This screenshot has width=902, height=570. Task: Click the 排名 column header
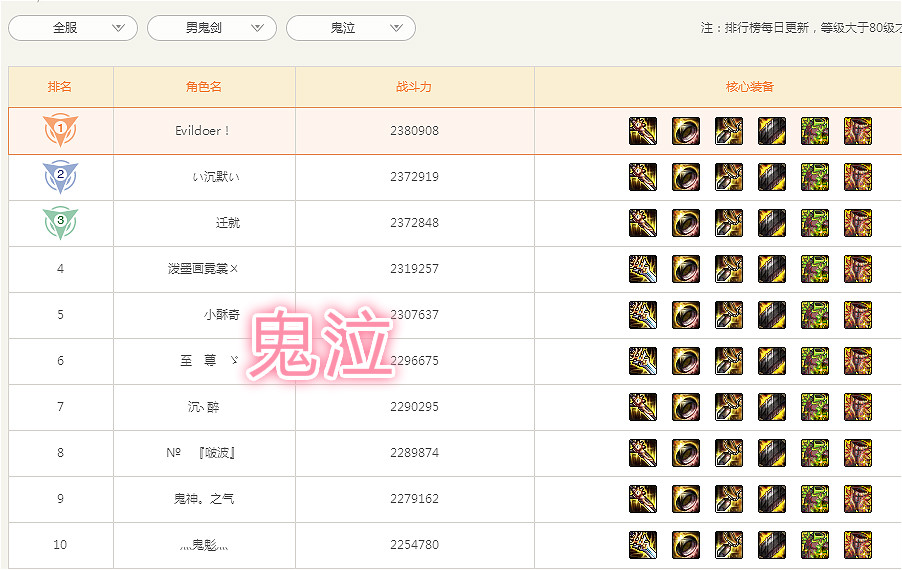60,87
